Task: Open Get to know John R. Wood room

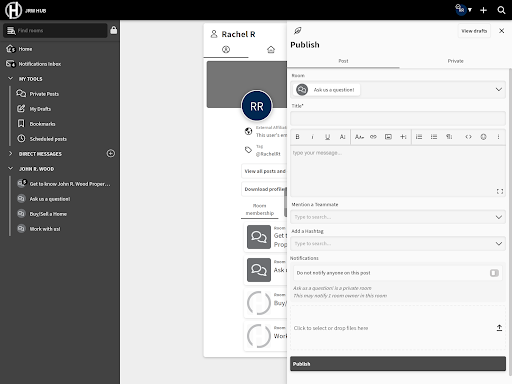Action: coord(70,184)
